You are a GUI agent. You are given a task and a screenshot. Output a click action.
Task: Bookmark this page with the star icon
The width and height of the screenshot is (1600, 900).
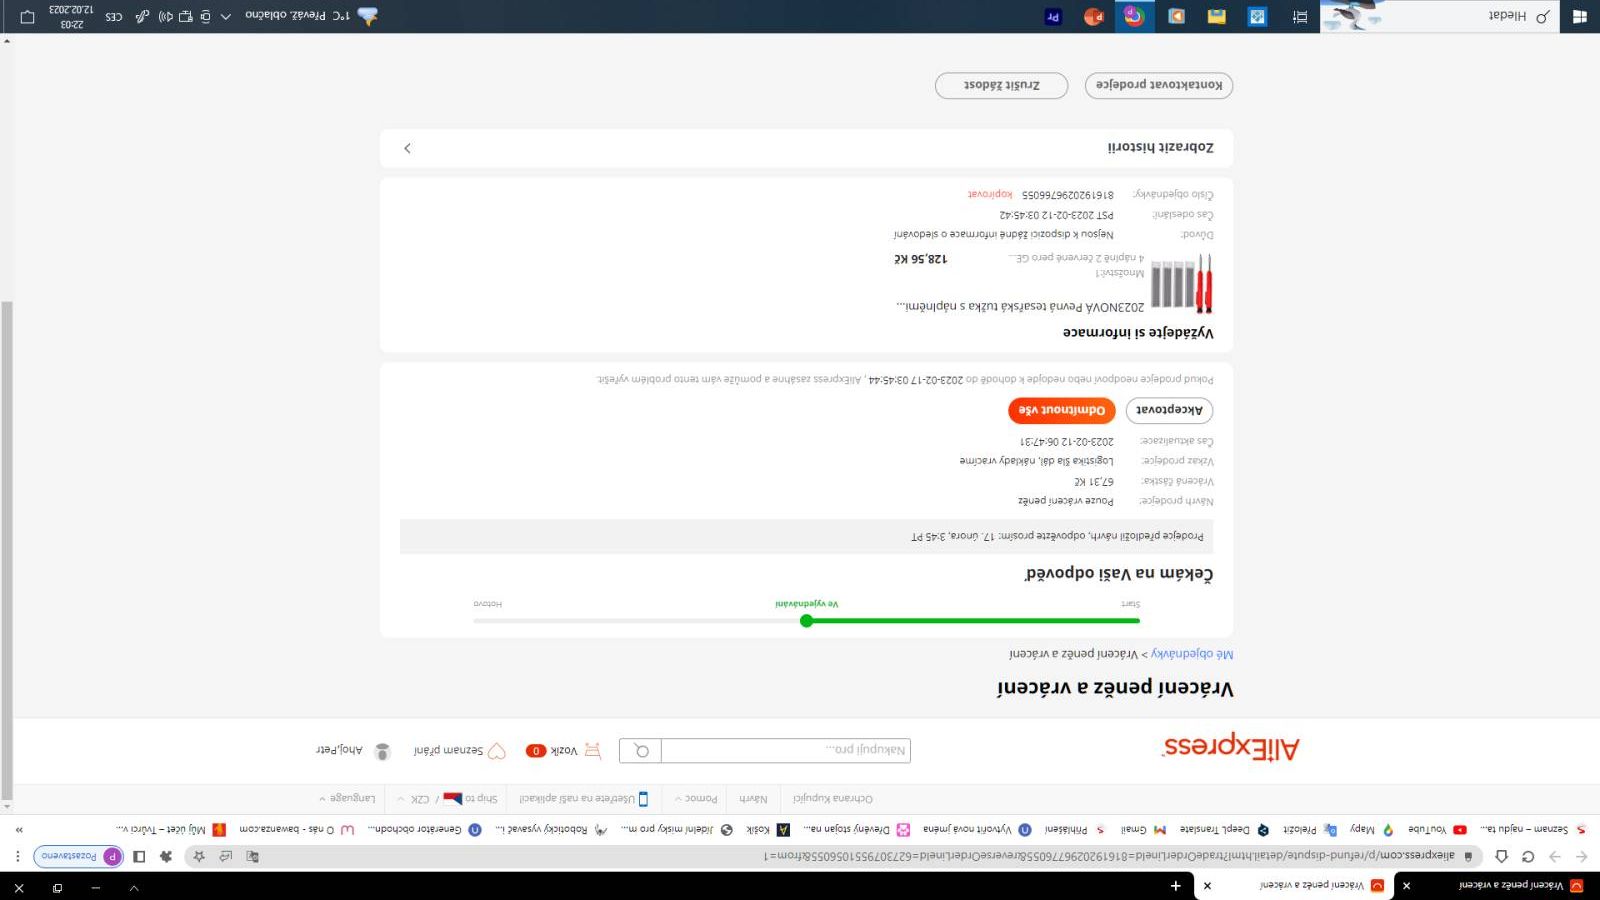coord(199,856)
